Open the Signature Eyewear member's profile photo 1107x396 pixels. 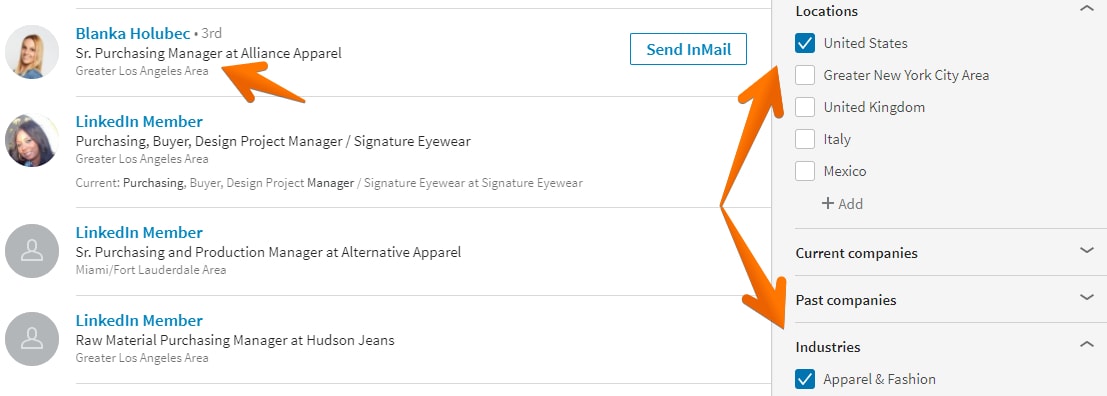32,140
